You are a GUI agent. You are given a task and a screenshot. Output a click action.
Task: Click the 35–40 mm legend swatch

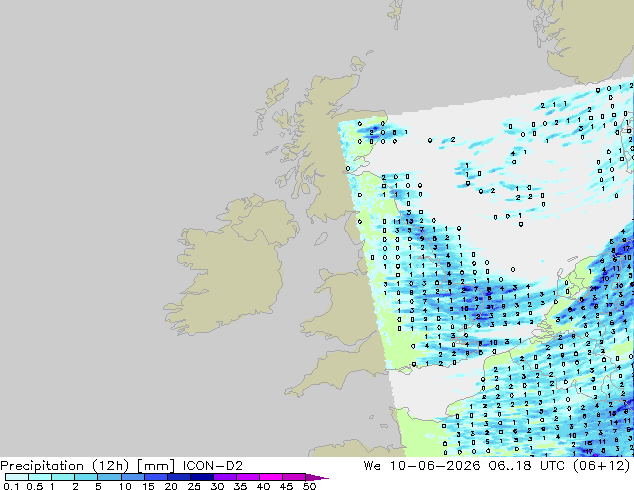(x=247, y=477)
